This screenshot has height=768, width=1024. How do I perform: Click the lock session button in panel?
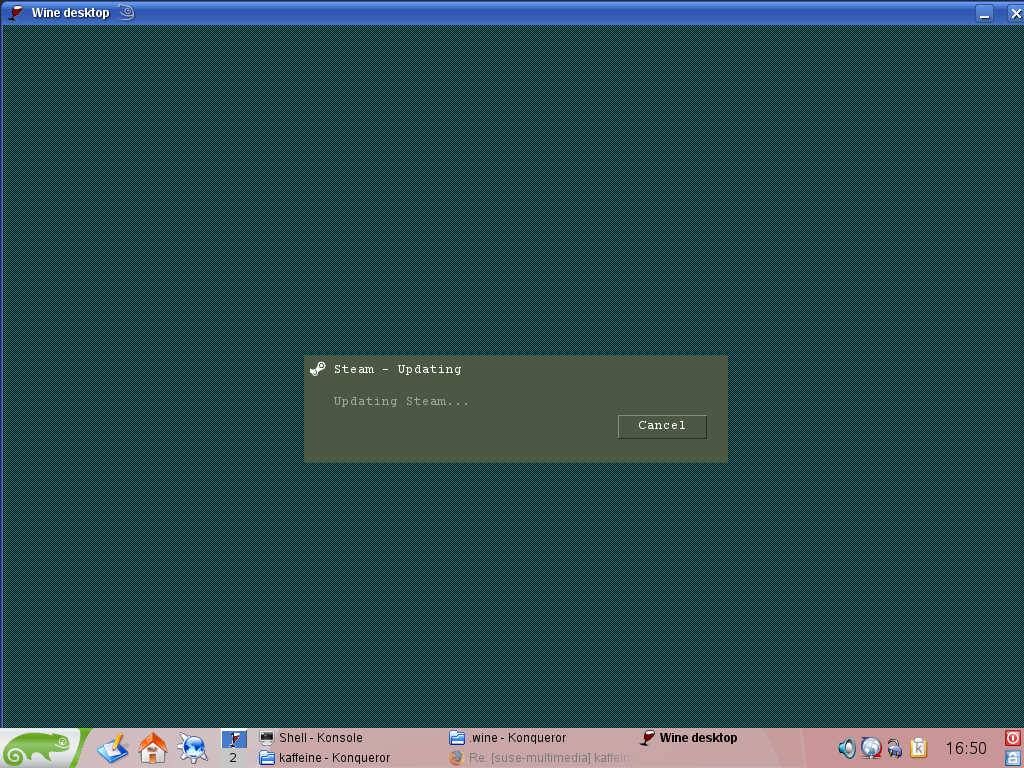pyautogui.click(x=1013, y=758)
